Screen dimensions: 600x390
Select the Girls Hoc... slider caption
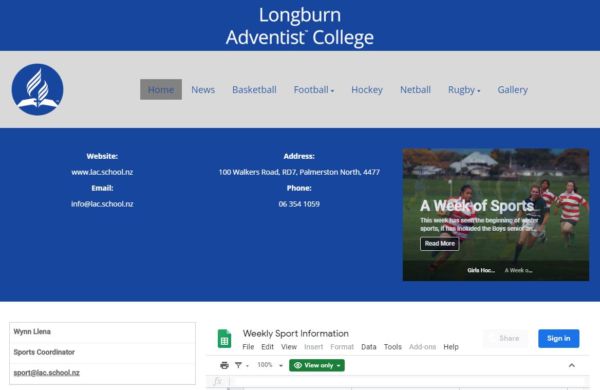(481, 270)
